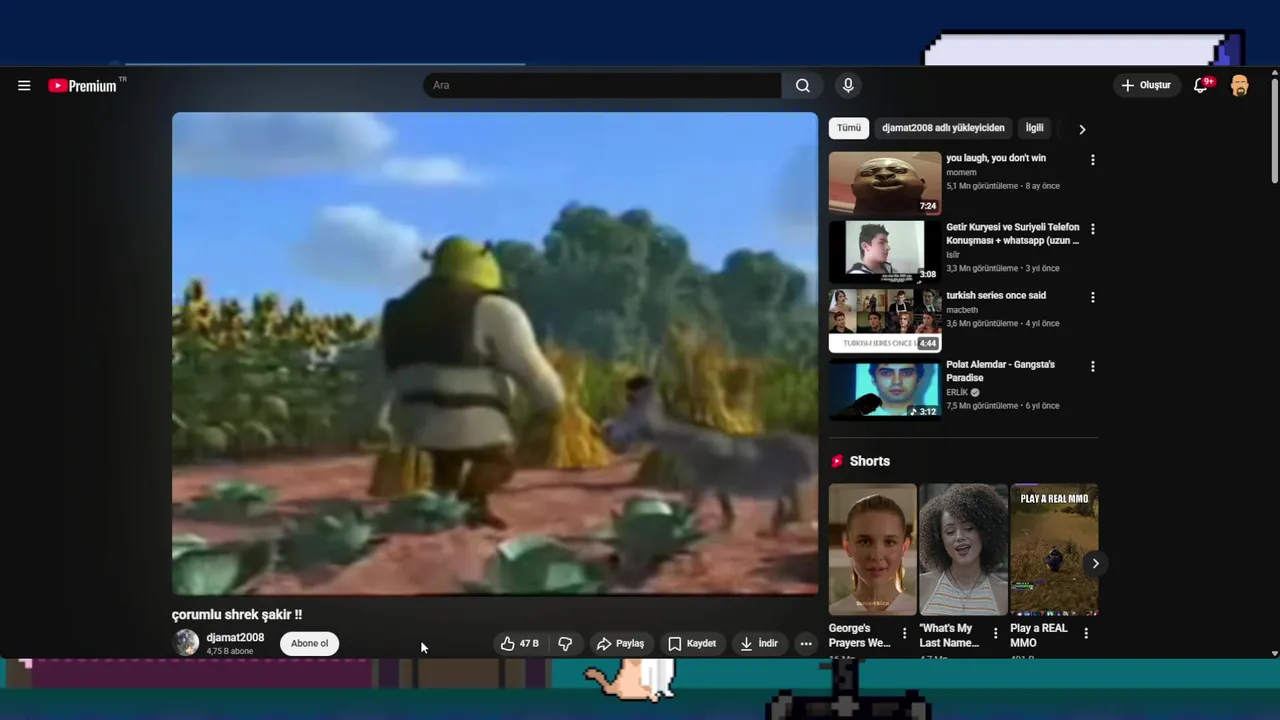Image resolution: width=1280 pixels, height=720 pixels.
Task: Open 'turkish series once said' thumbnail
Action: [885, 321]
